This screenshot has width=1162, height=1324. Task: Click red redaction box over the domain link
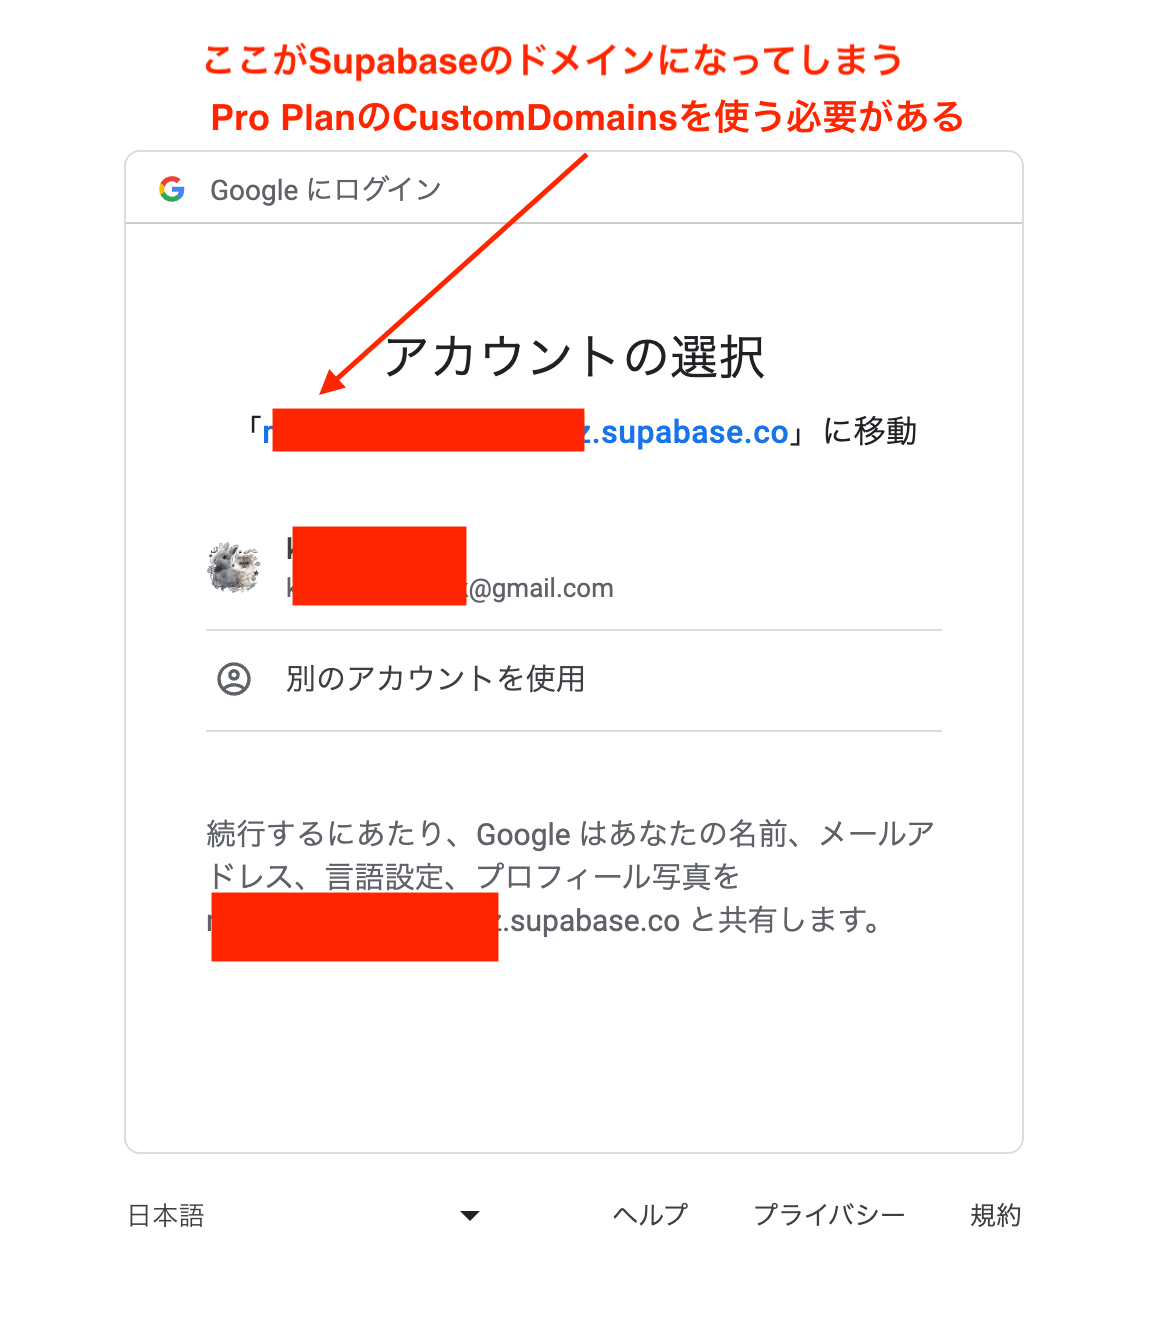click(x=428, y=430)
